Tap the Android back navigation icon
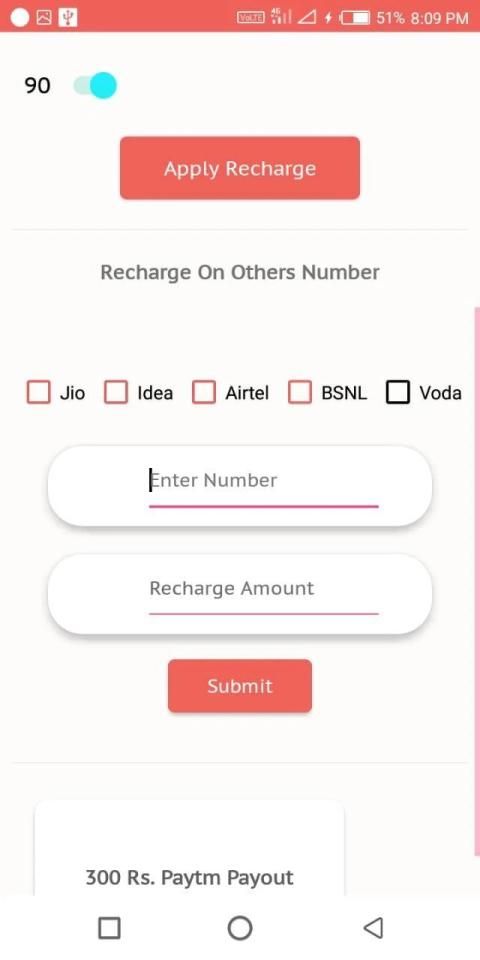The image size is (480, 960). coord(373,928)
